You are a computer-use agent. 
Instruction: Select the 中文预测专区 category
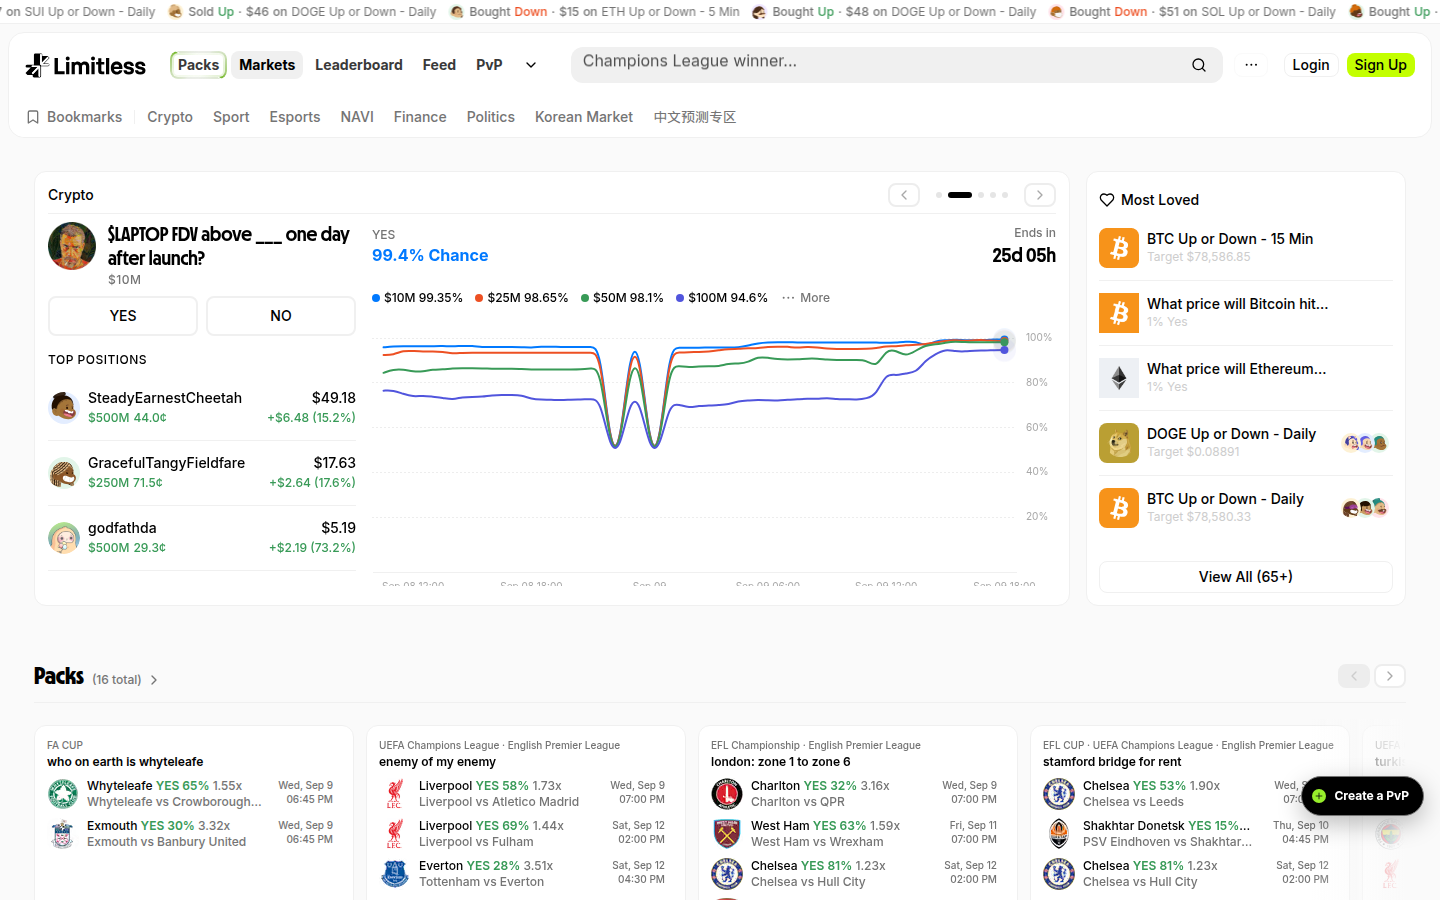pyautogui.click(x=695, y=117)
